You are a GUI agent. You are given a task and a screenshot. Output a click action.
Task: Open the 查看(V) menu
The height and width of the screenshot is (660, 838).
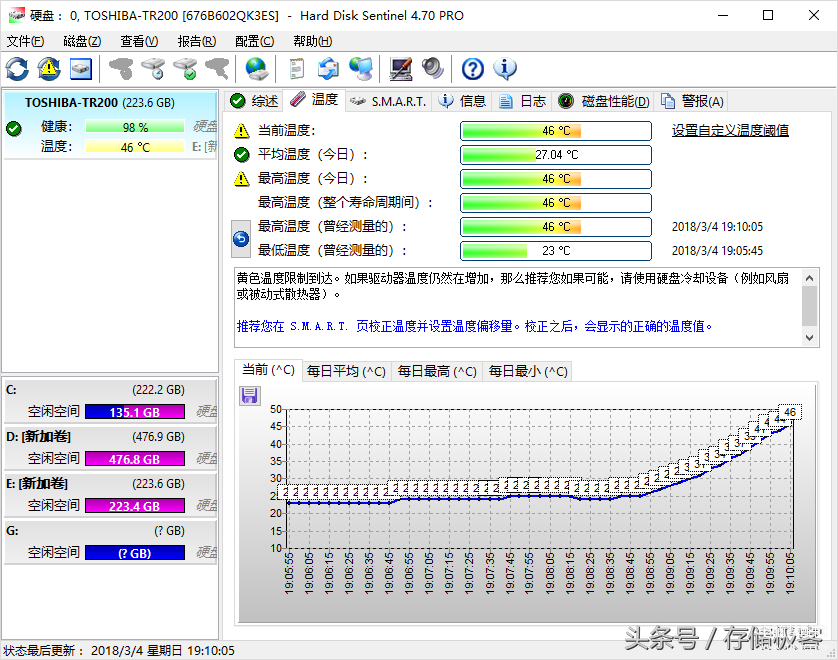[x=139, y=41]
